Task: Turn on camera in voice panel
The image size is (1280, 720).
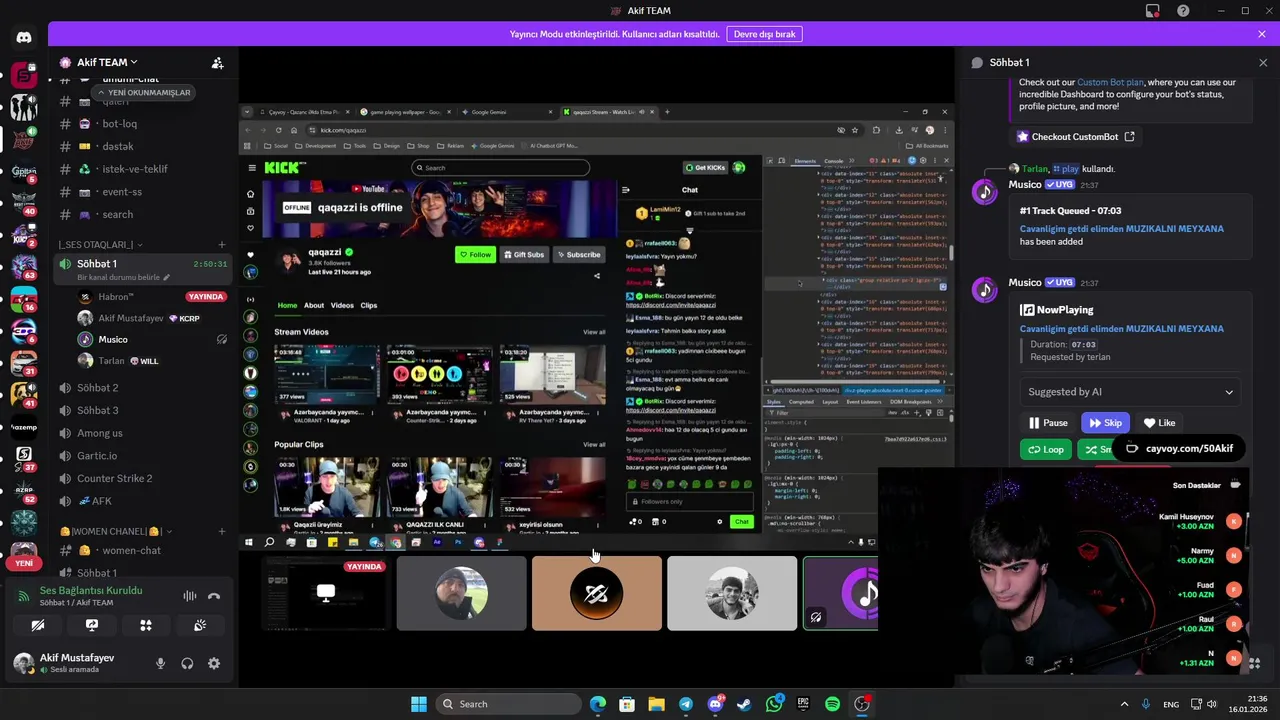Action: pyautogui.click(x=38, y=625)
